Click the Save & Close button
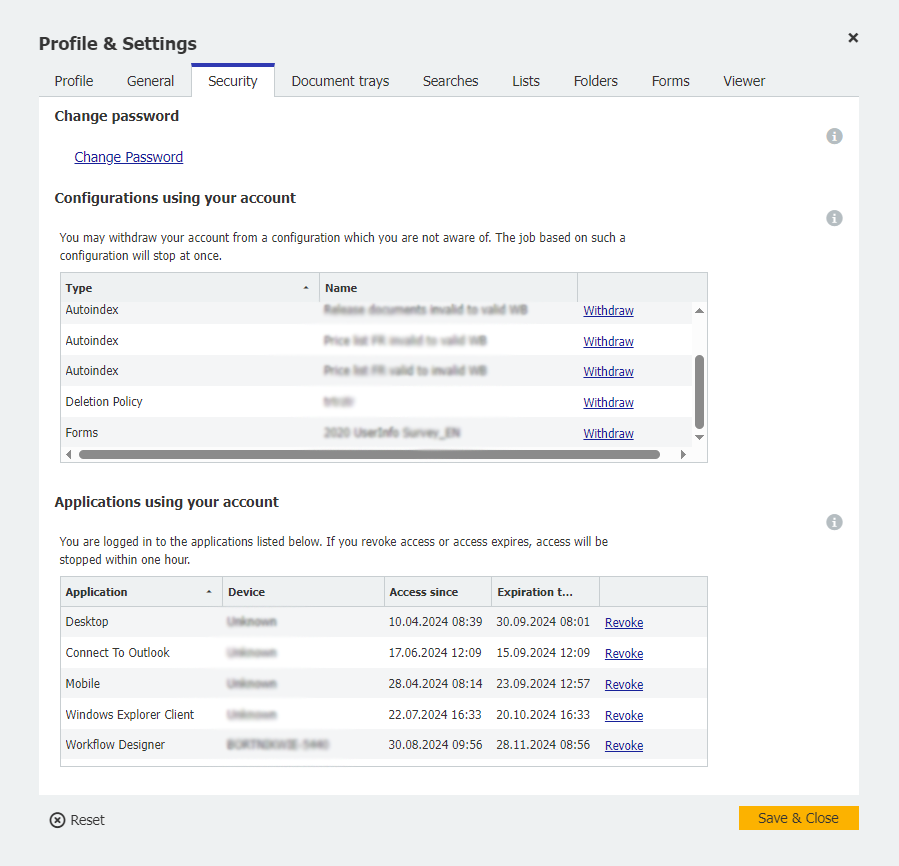The height and width of the screenshot is (866, 899). tap(798, 818)
